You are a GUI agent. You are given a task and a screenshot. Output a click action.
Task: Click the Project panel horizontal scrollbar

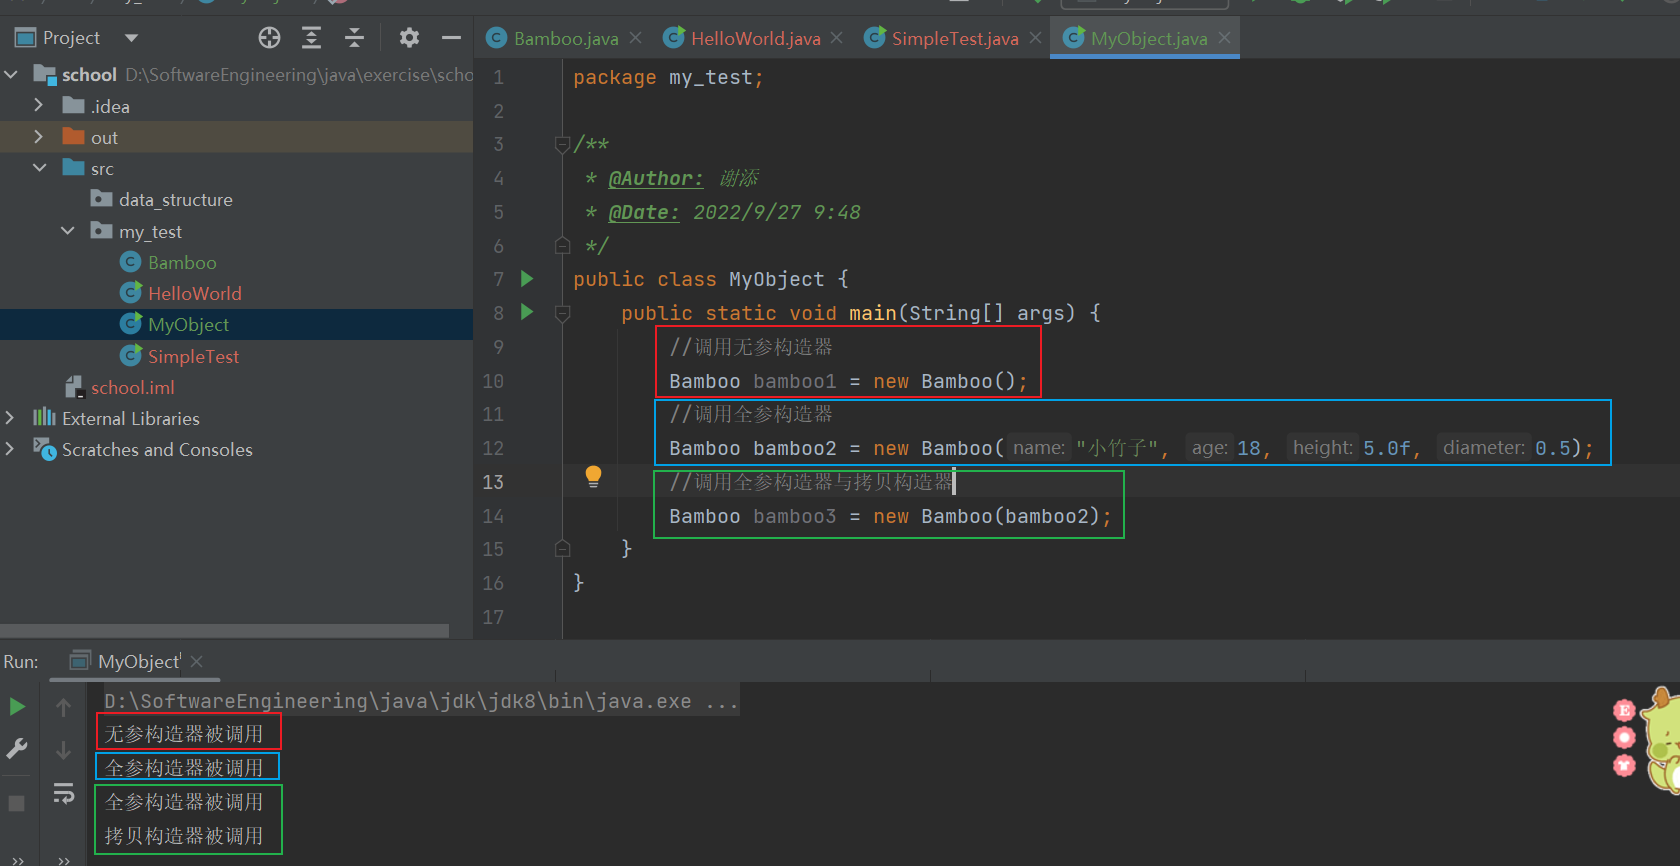(225, 631)
